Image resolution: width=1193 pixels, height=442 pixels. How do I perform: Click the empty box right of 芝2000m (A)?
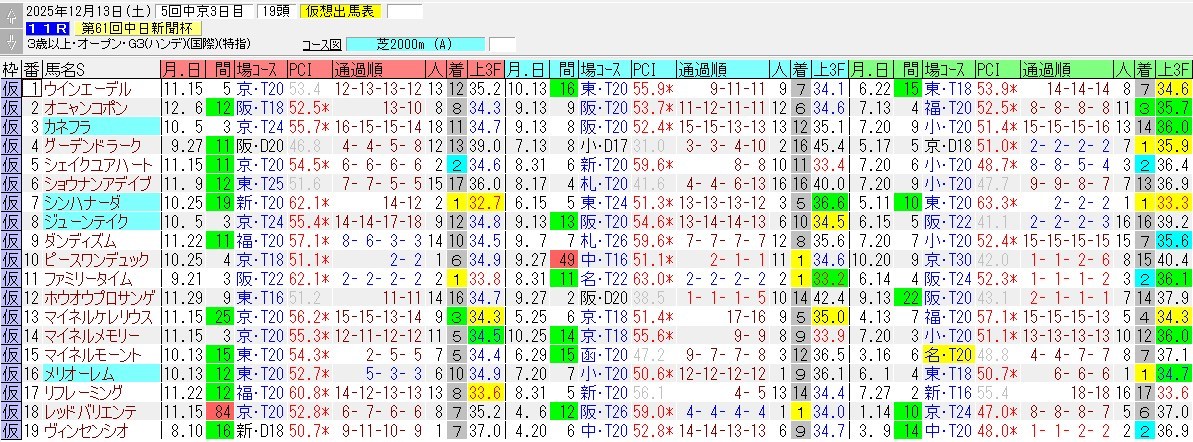[502, 45]
